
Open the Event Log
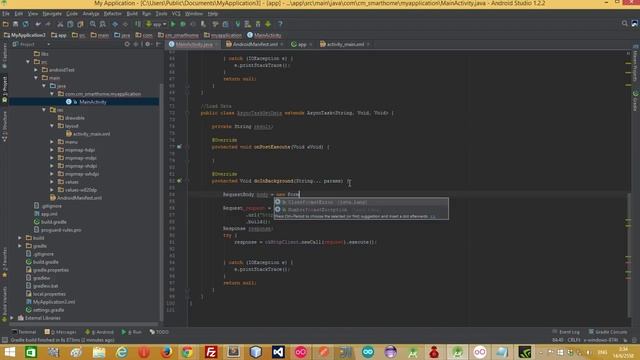[566, 332]
